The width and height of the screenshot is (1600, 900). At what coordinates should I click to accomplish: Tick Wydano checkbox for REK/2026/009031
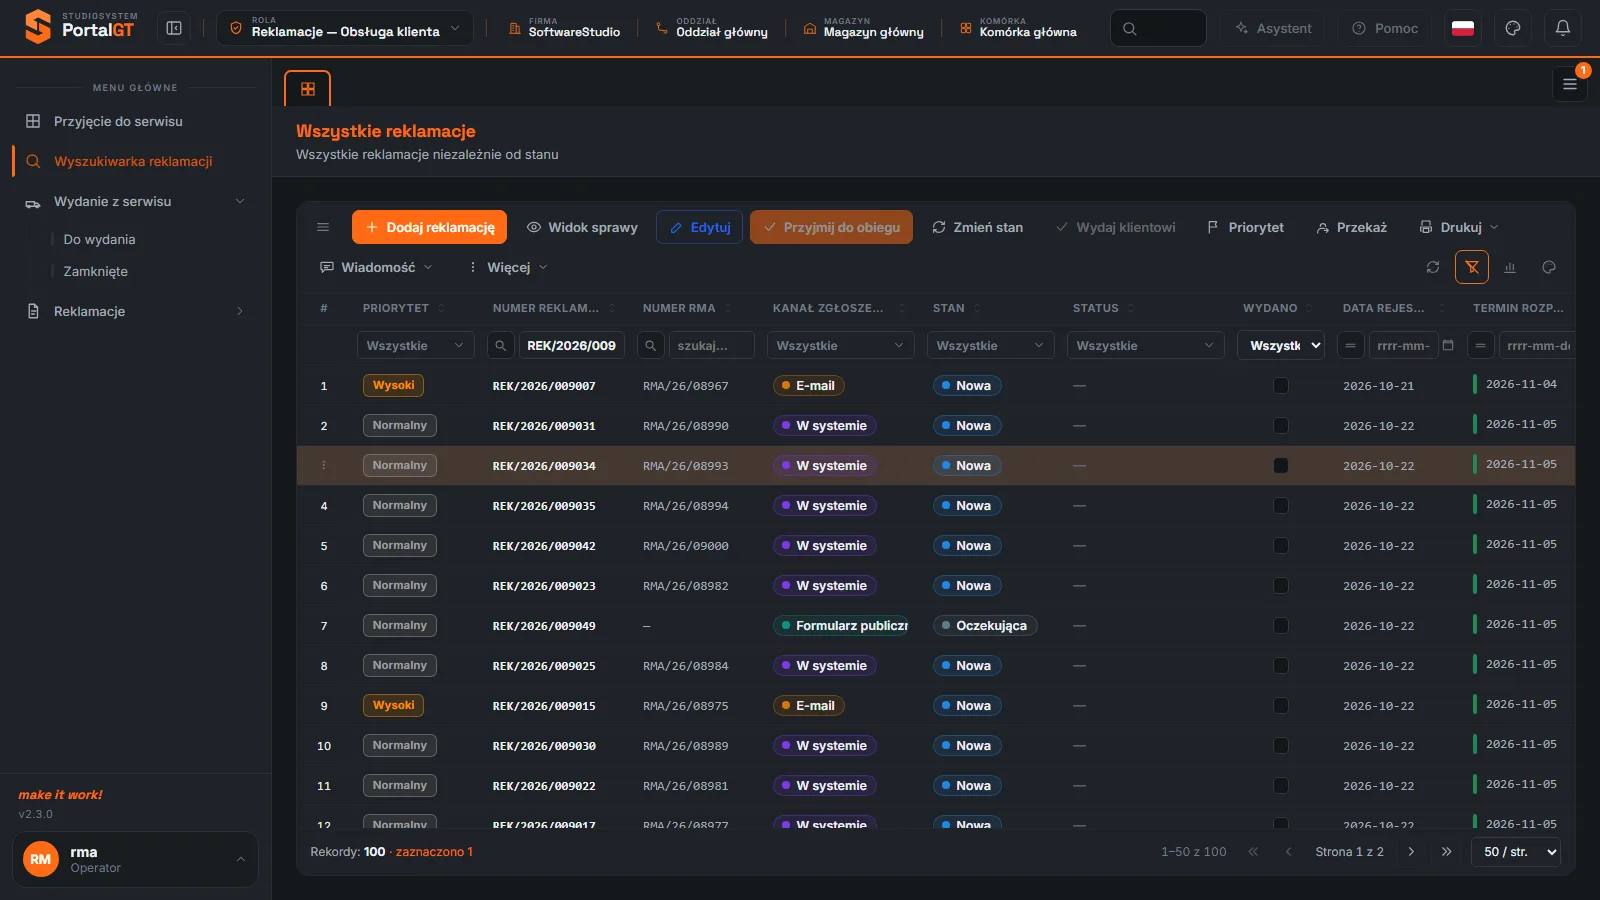click(x=1281, y=426)
